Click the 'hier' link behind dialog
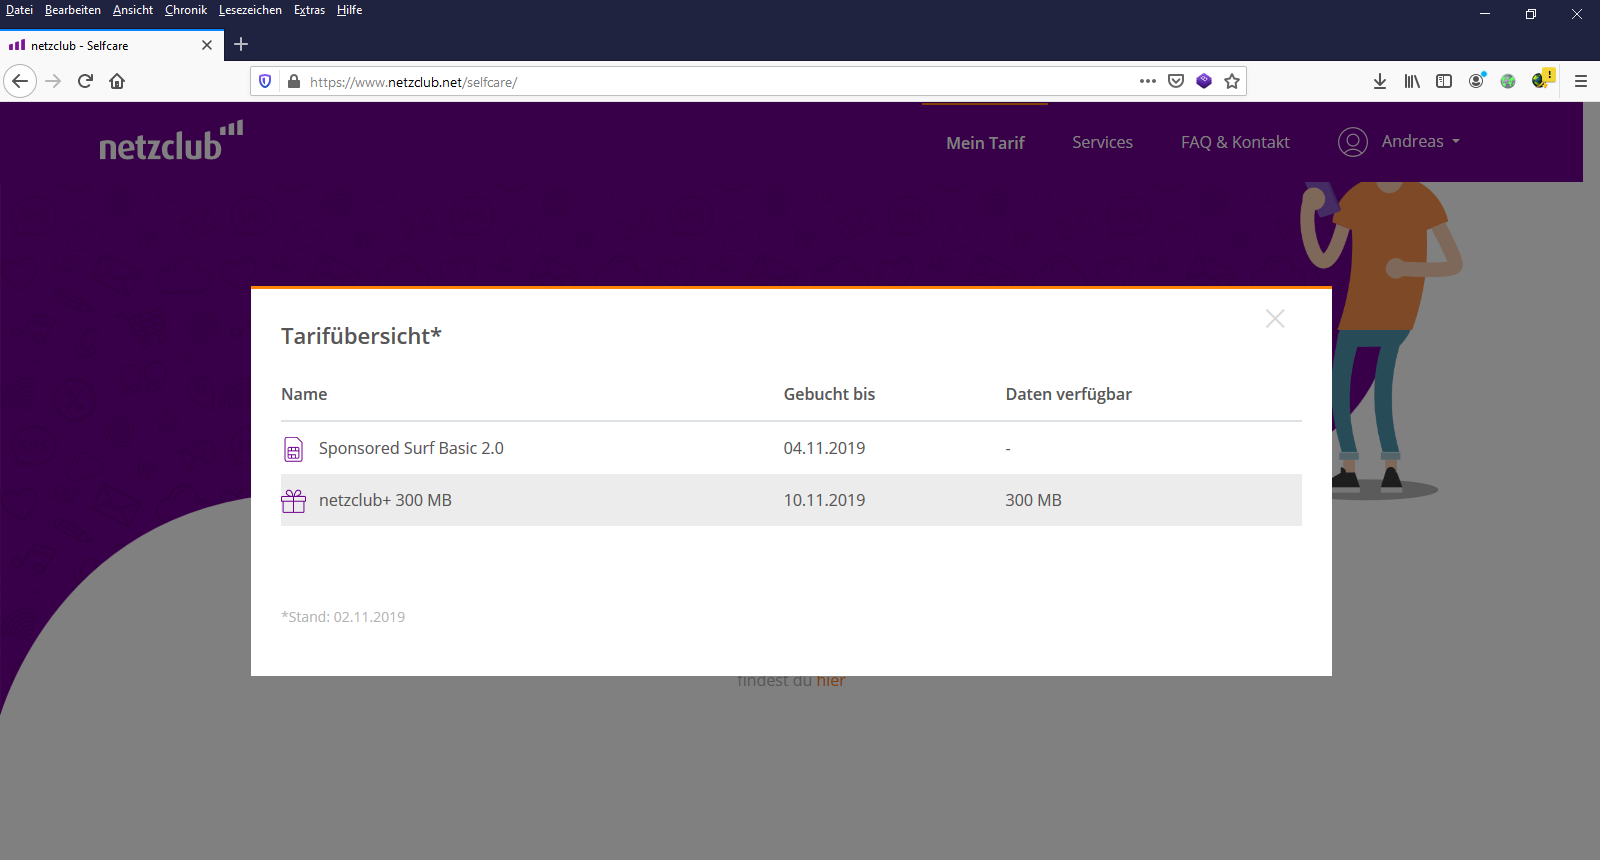The height and width of the screenshot is (860, 1600). pyautogui.click(x=830, y=680)
